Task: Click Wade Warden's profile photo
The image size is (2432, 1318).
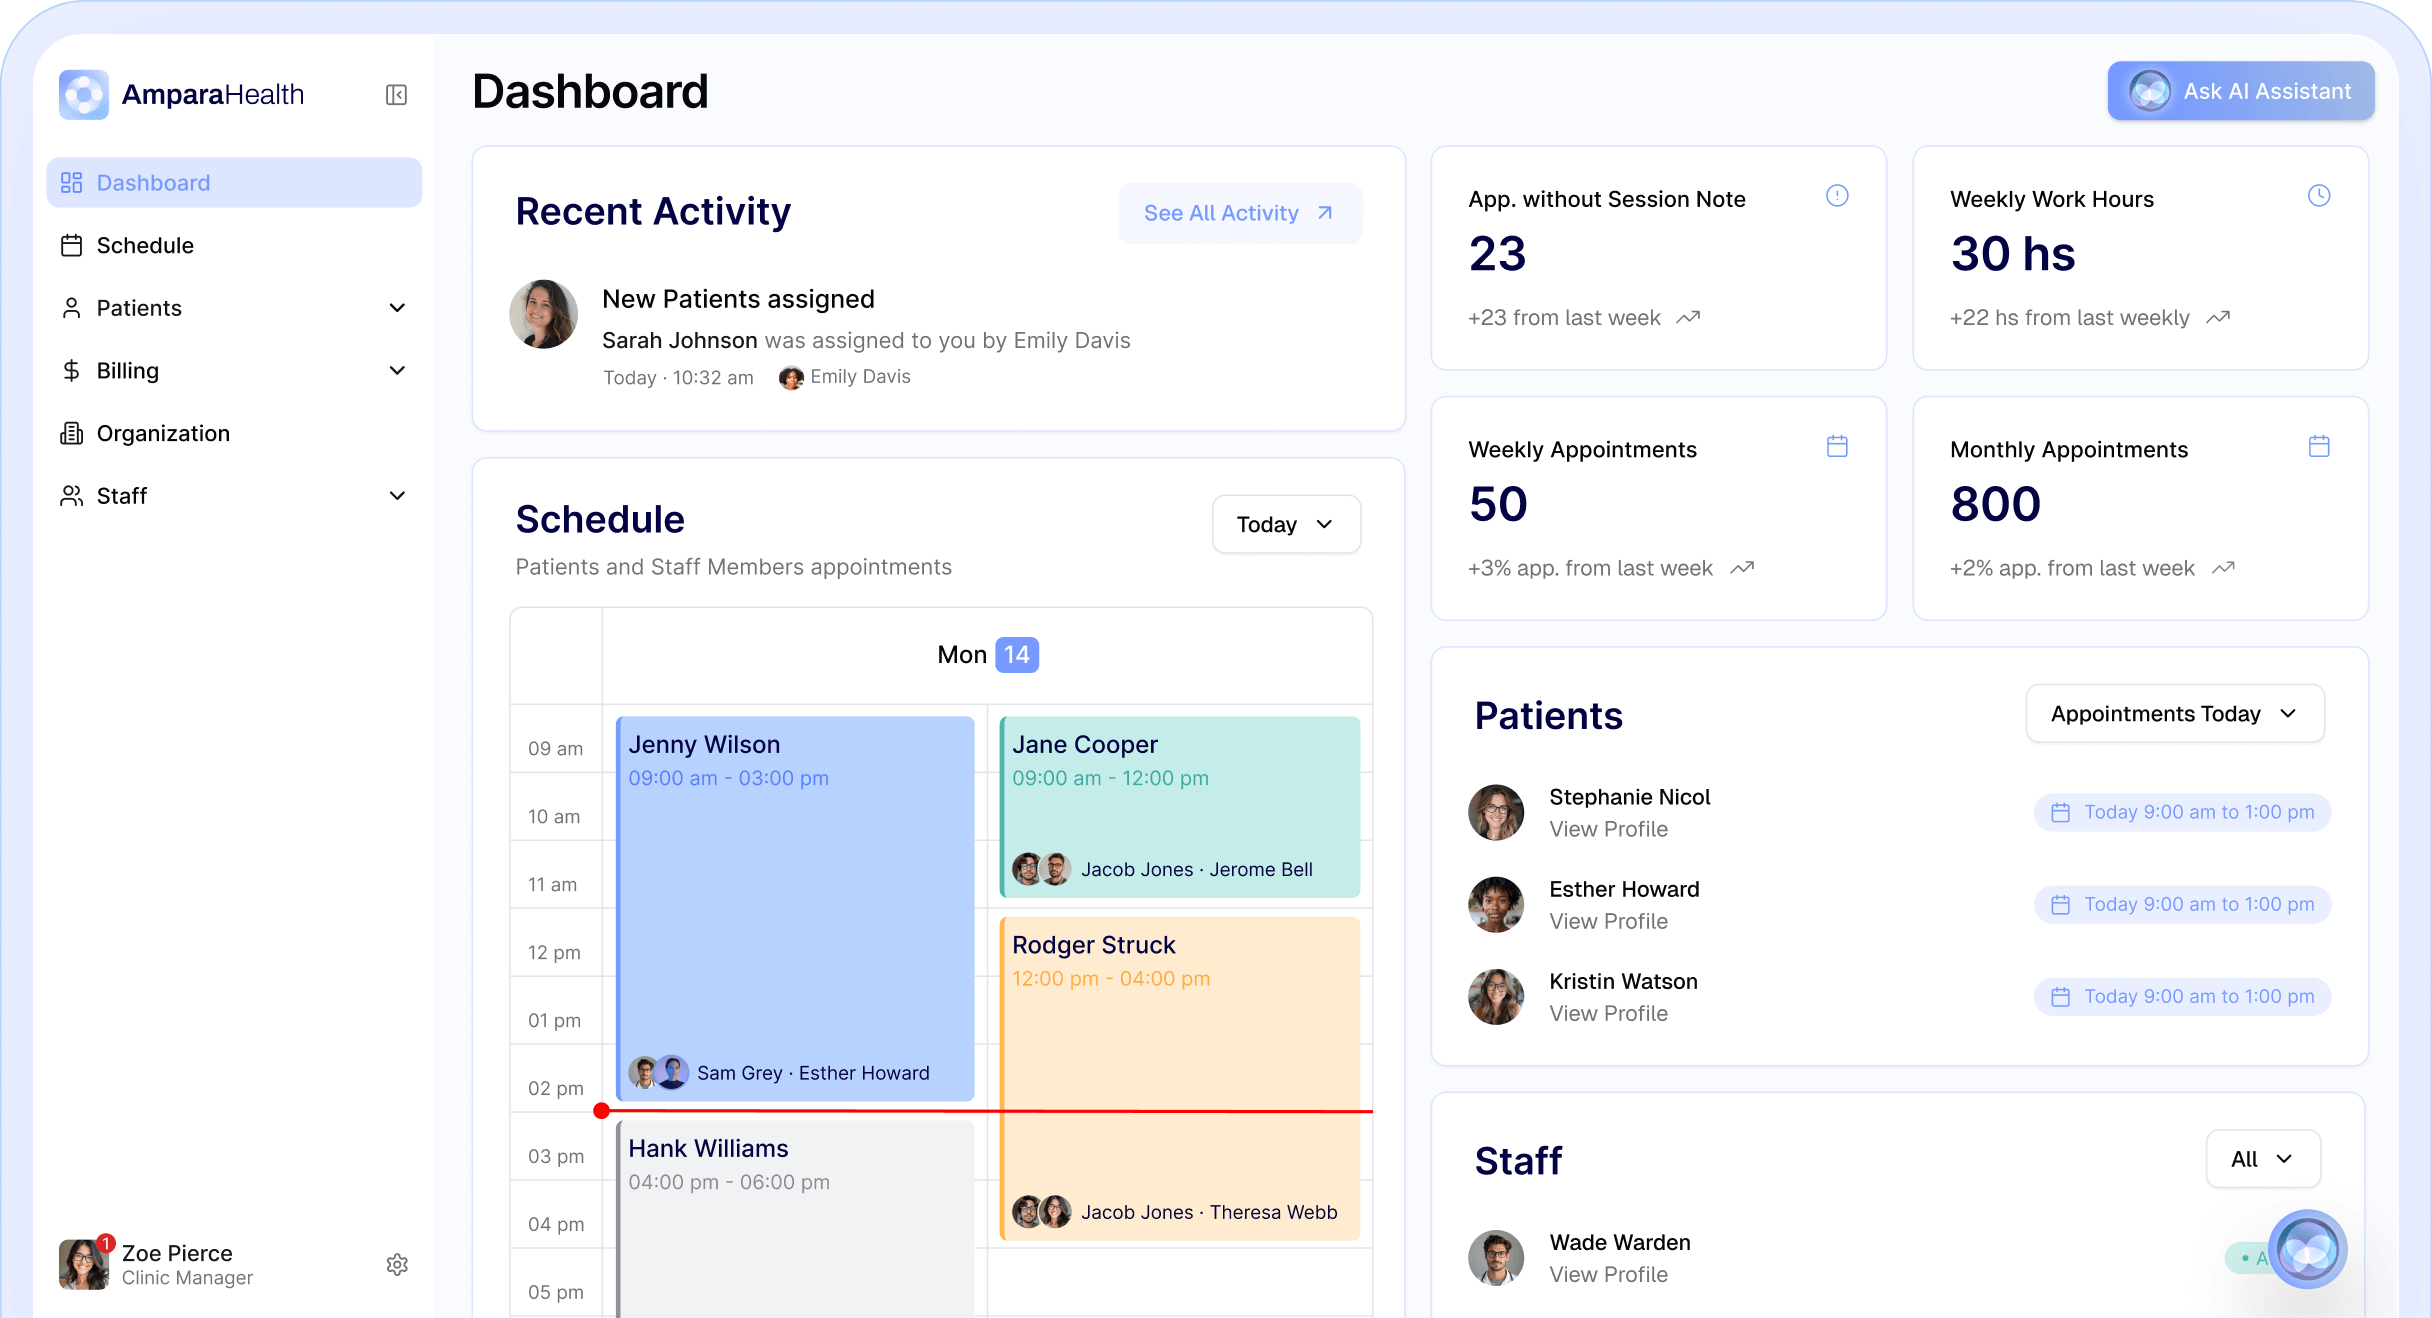Action: click(x=1496, y=1258)
